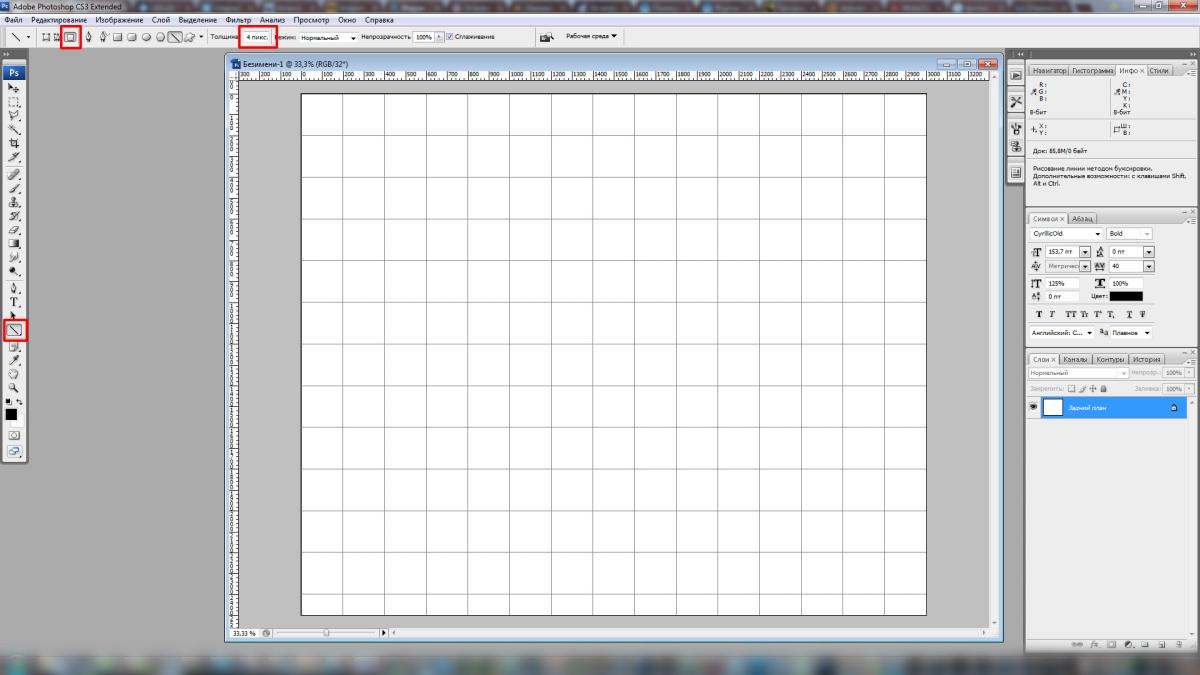
Task: Select the Slice tool
Action: [15, 158]
